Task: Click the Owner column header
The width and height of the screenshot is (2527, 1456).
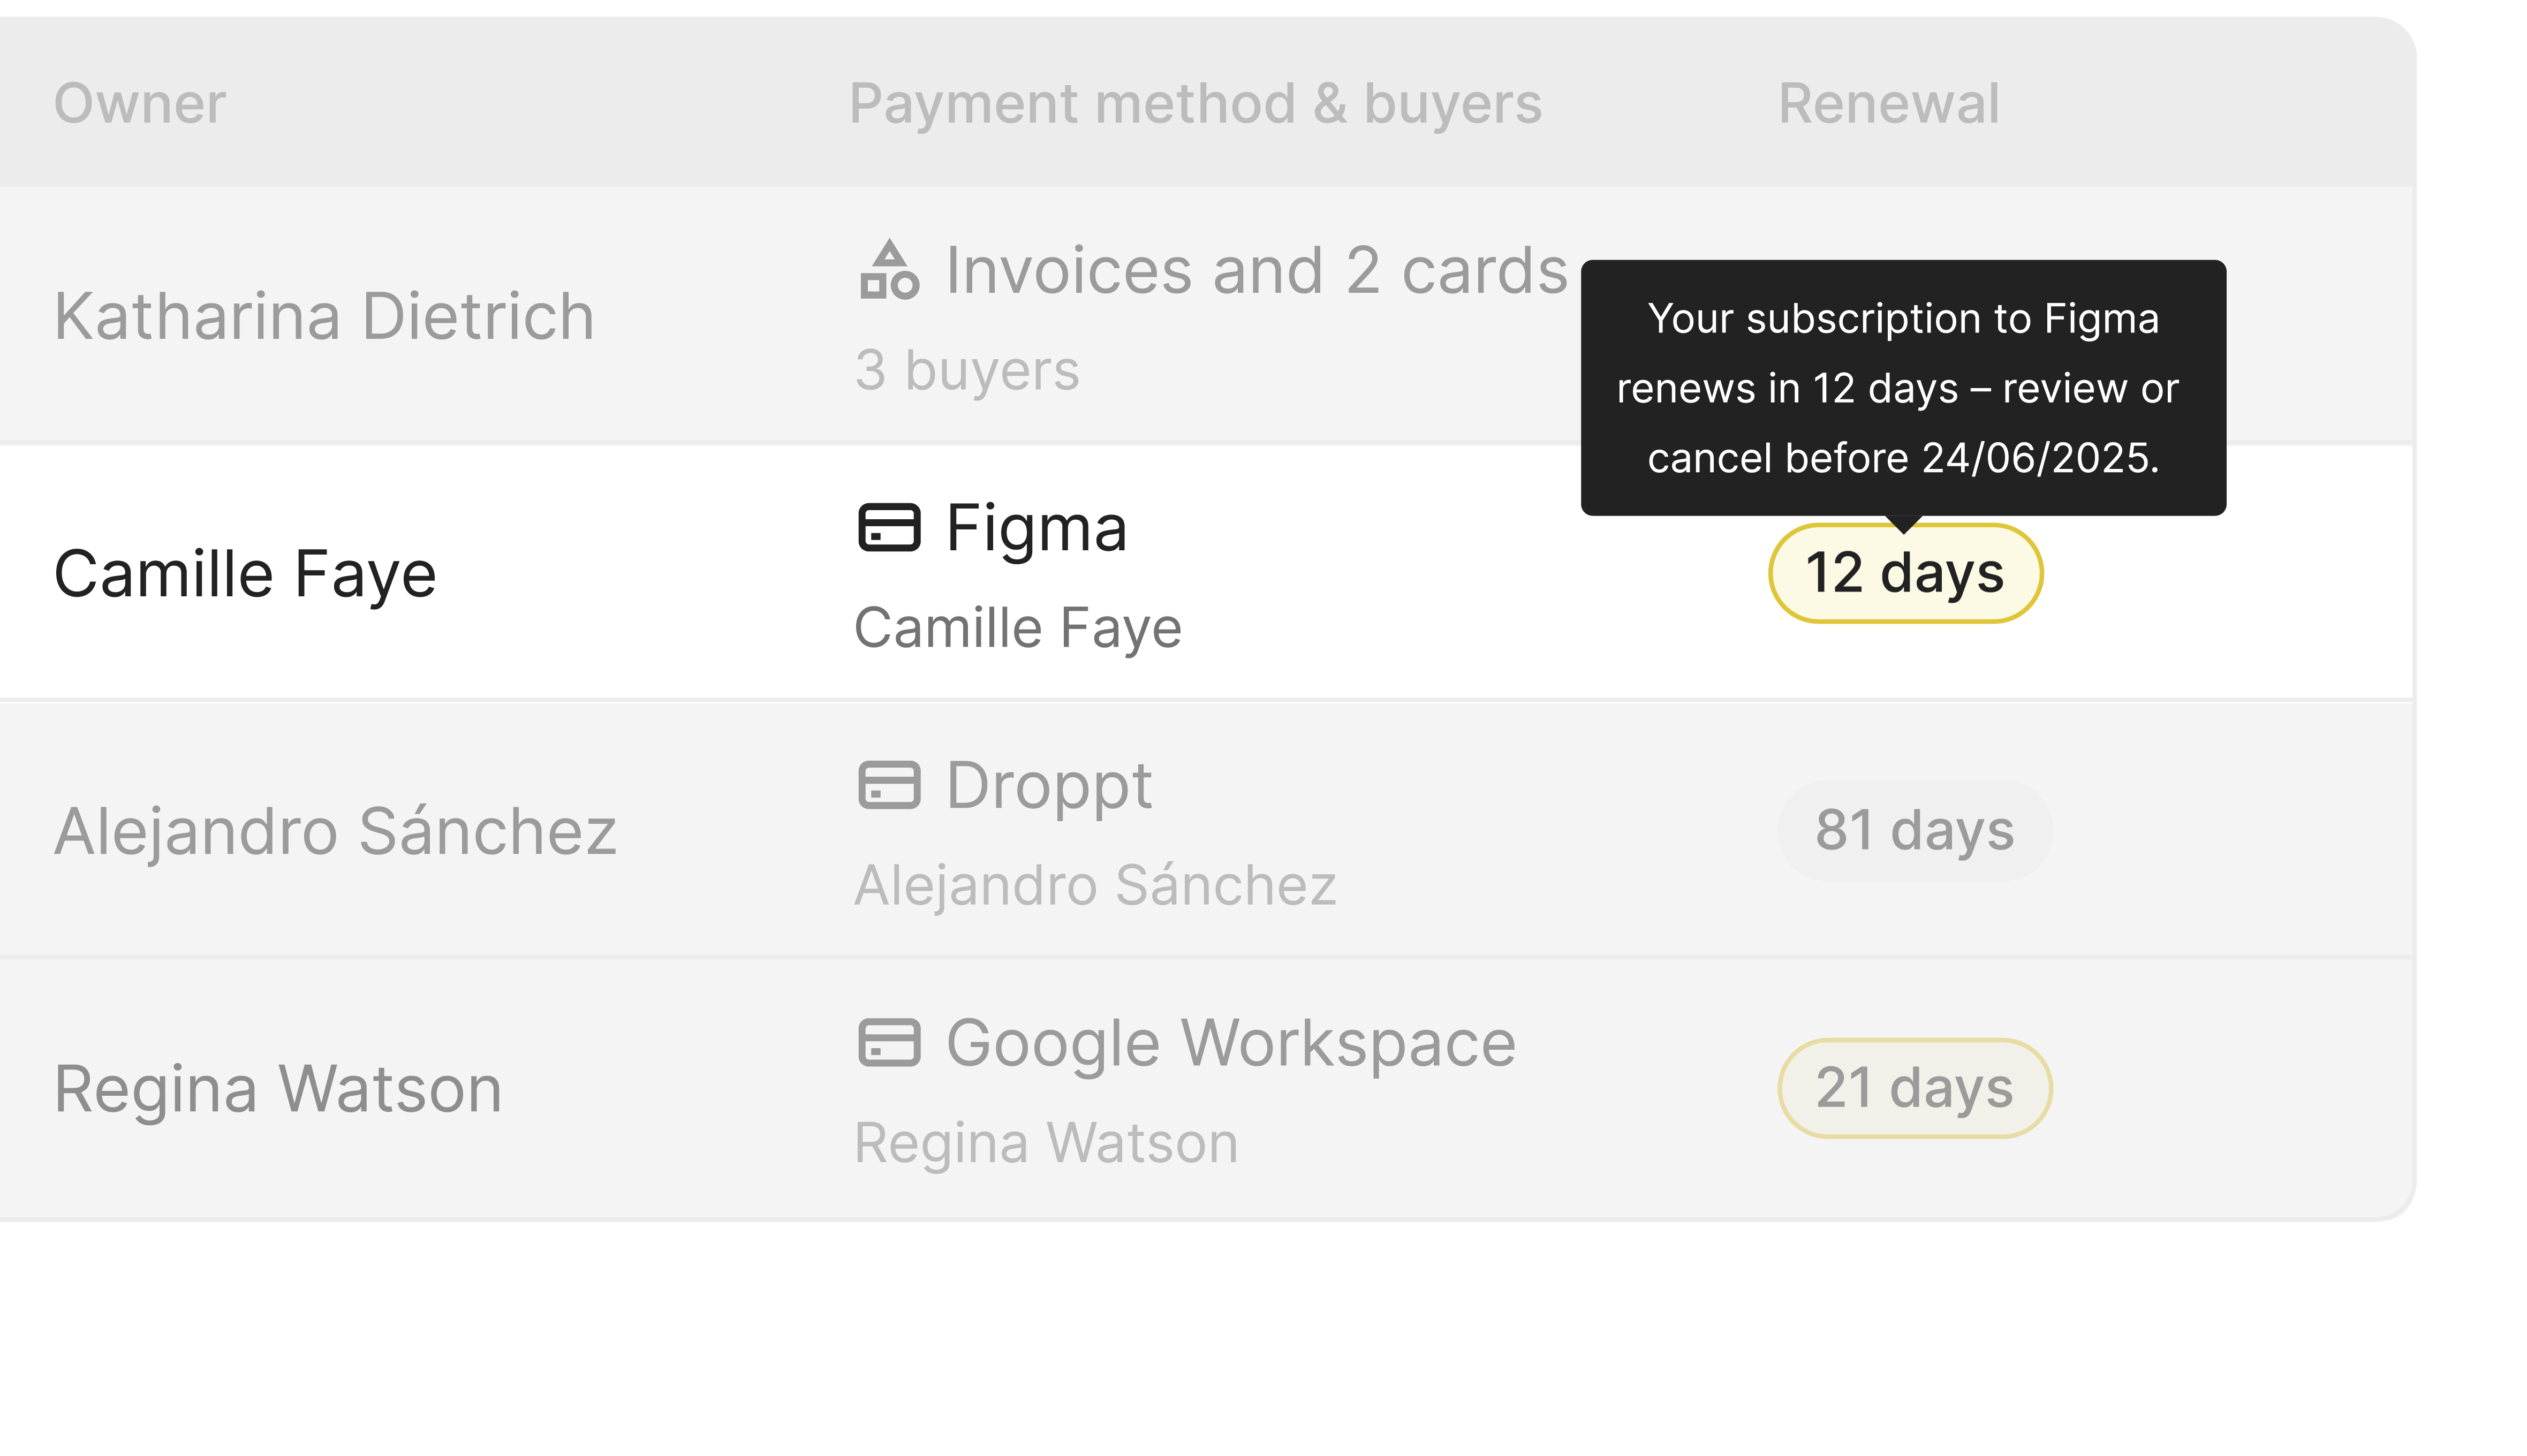Action: (140, 103)
